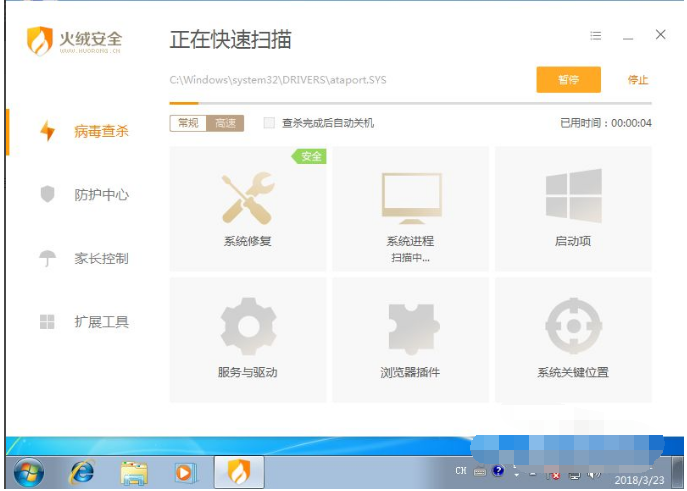Switch scan speed to 常规 mode
This screenshot has height=491, width=687.
point(188,123)
